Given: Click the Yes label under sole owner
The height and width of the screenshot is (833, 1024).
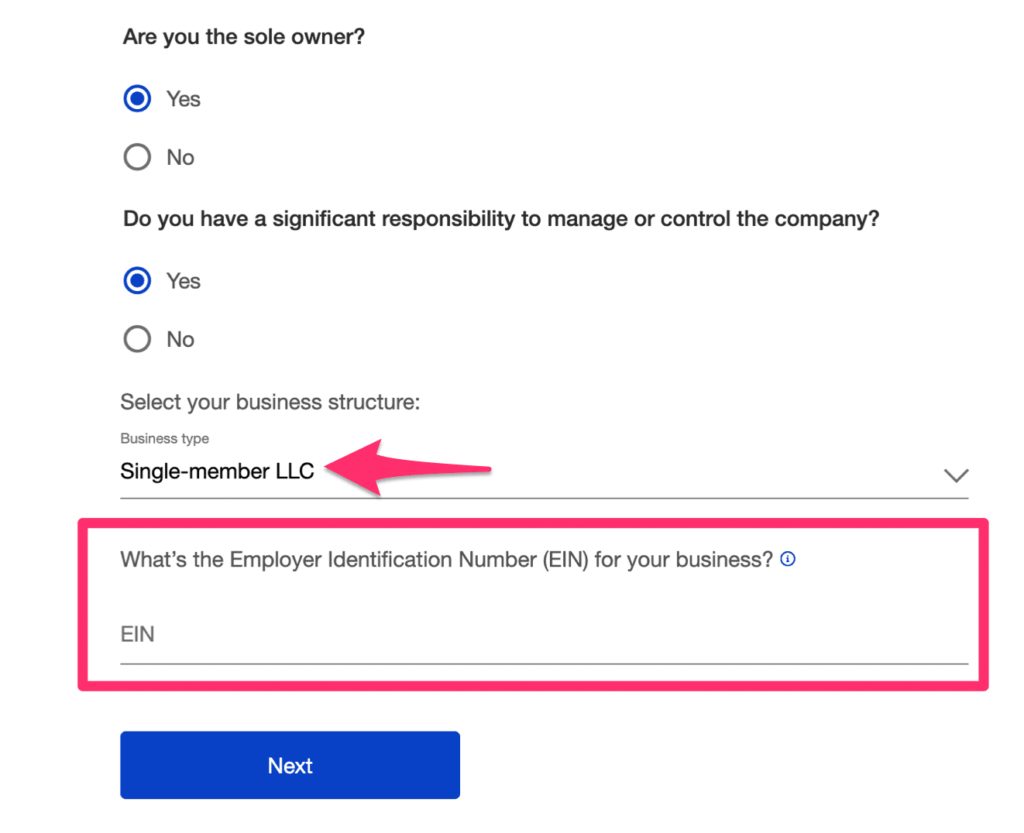Looking at the screenshot, I should pyautogui.click(x=183, y=99).
